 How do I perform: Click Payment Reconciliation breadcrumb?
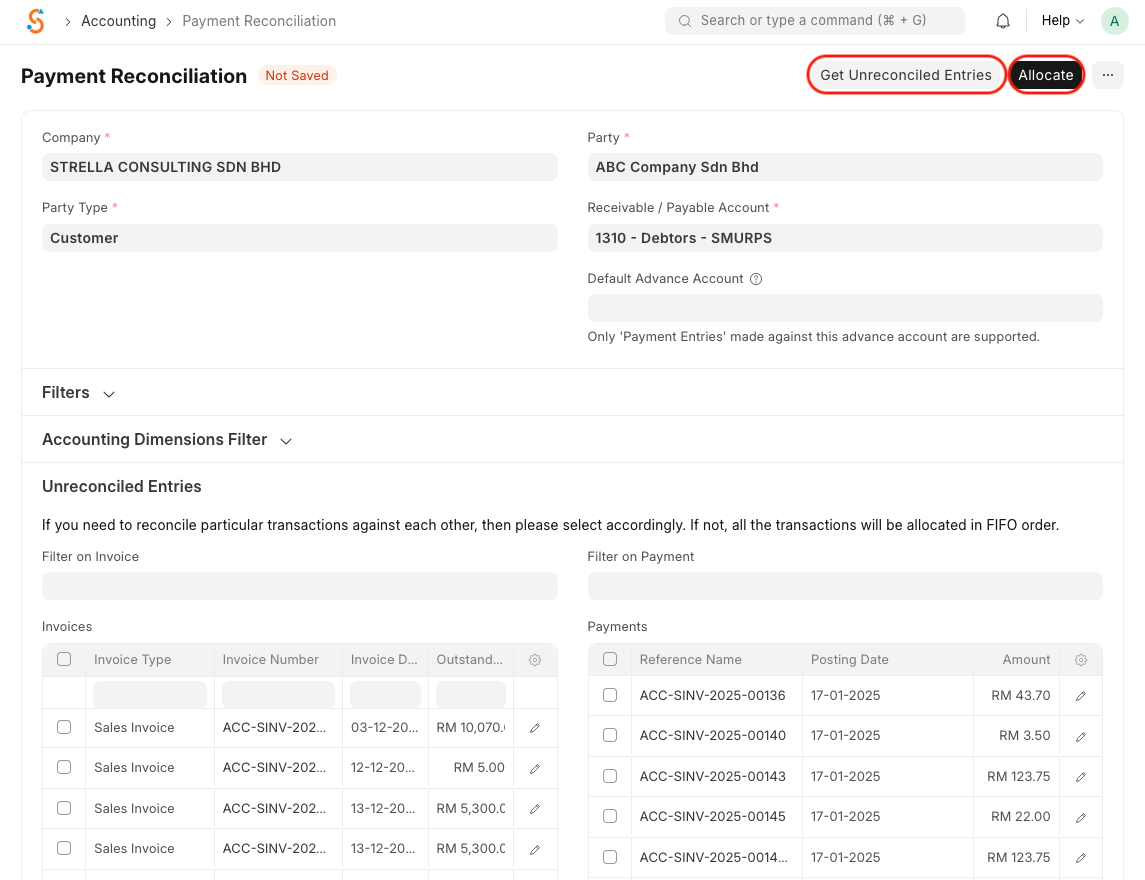click(259, 21)
